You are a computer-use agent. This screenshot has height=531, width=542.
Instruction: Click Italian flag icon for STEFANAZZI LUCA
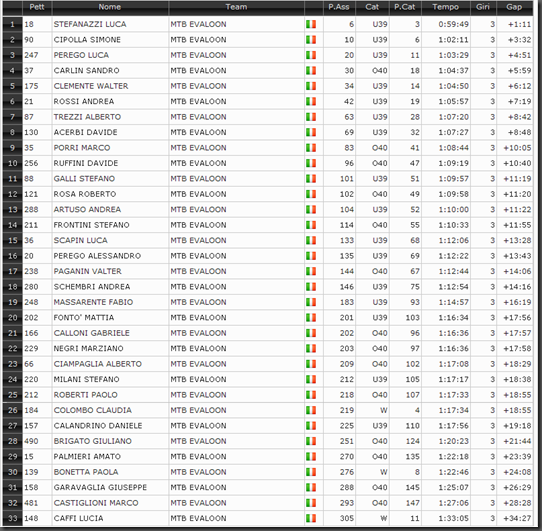(311, 24)
